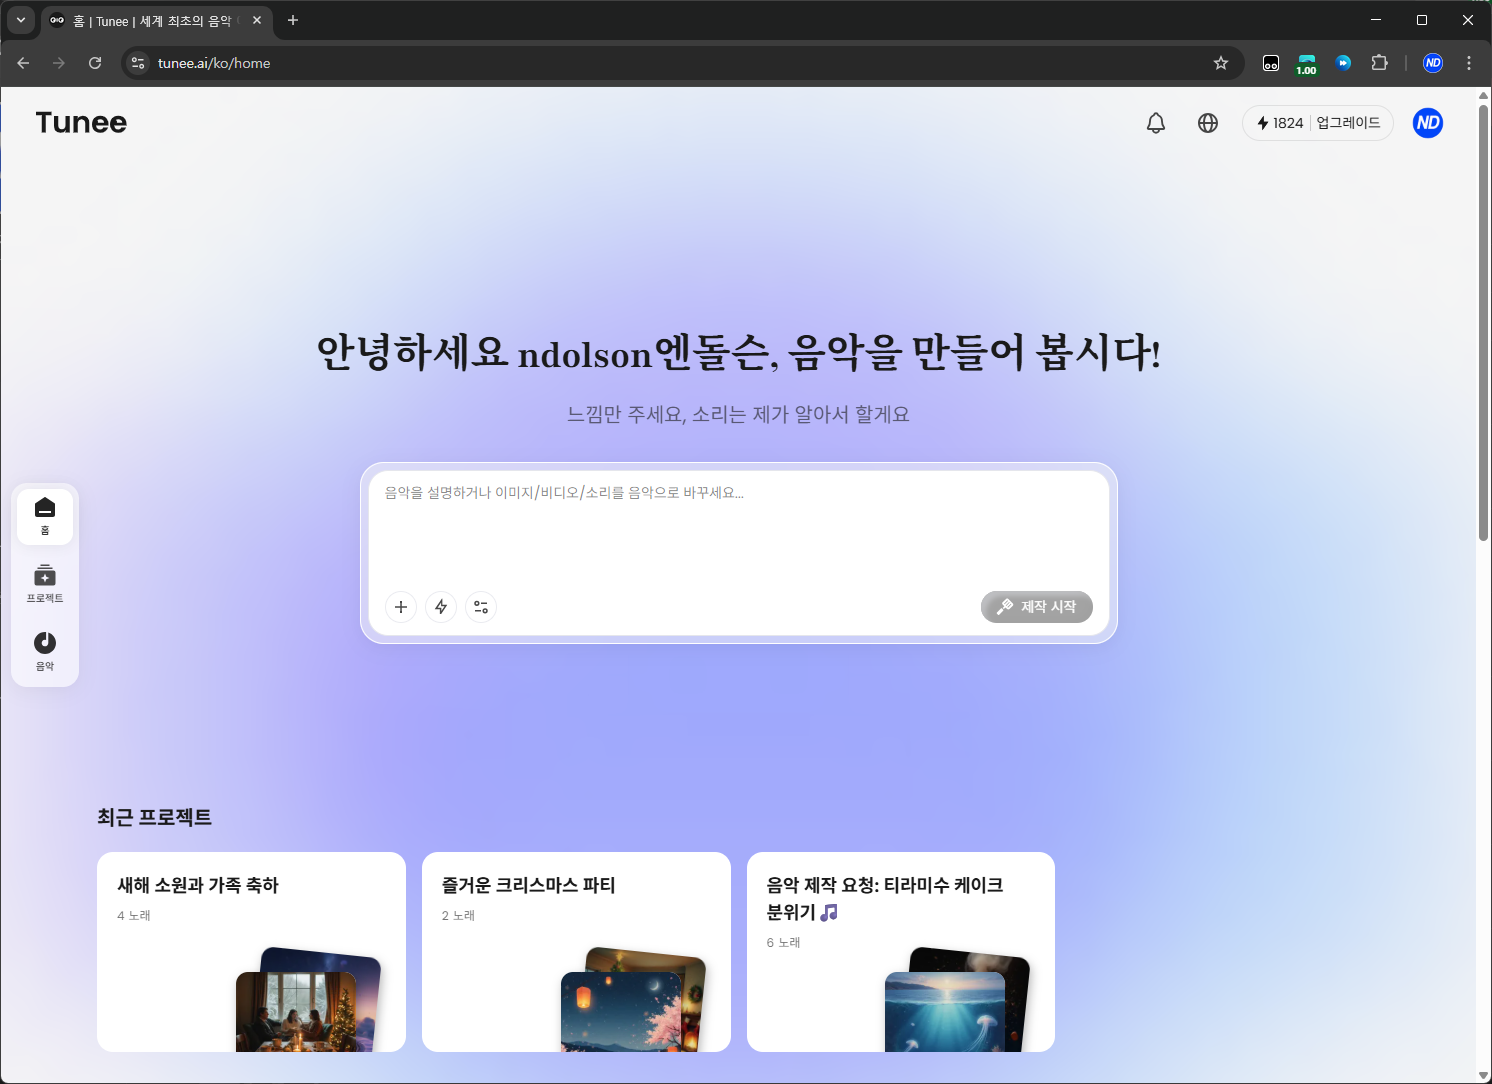Open the language globe selector
1492x1084 pixels.
pyautogui.click(x=1208, y=123)
